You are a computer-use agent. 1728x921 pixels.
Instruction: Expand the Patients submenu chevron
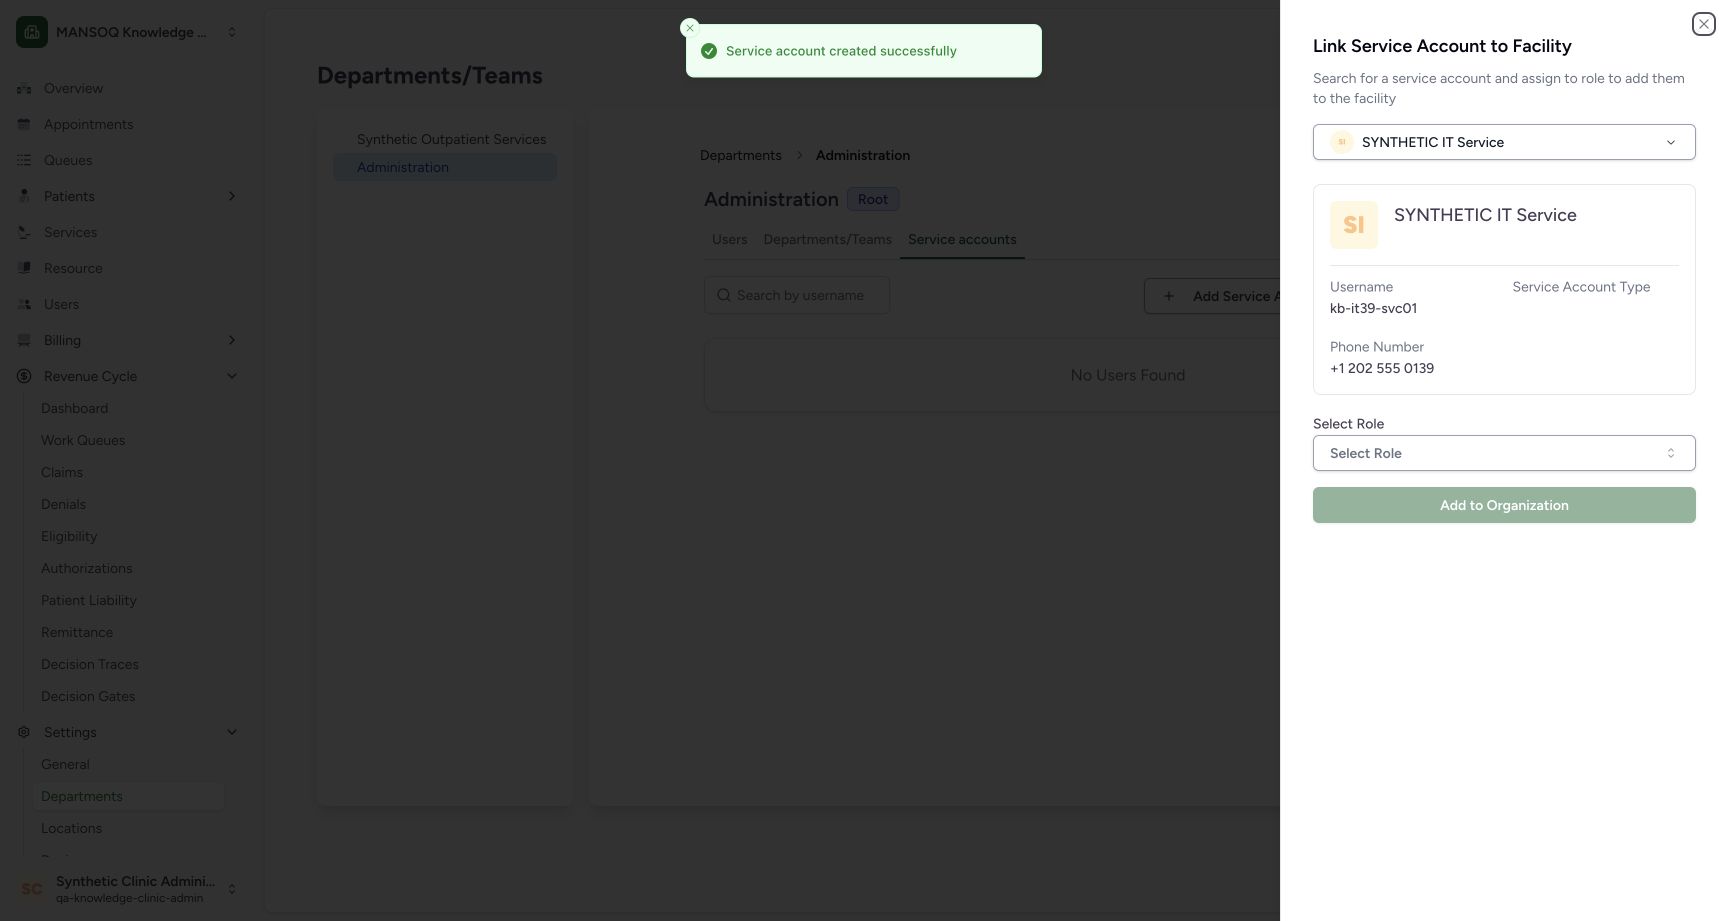[232, 196]
